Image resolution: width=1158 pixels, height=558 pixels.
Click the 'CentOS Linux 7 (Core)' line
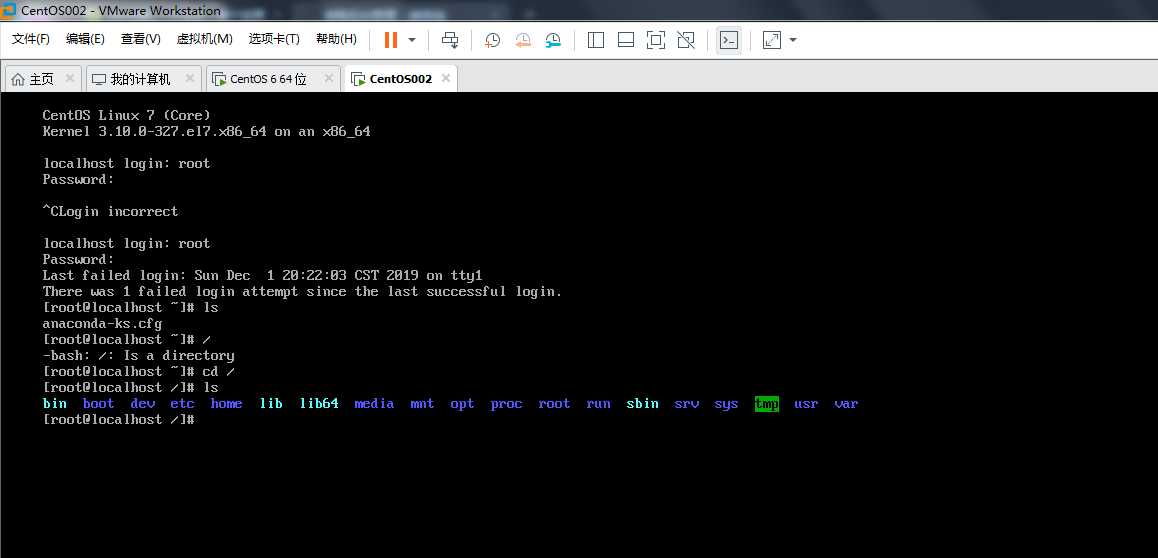coord(126,115)
